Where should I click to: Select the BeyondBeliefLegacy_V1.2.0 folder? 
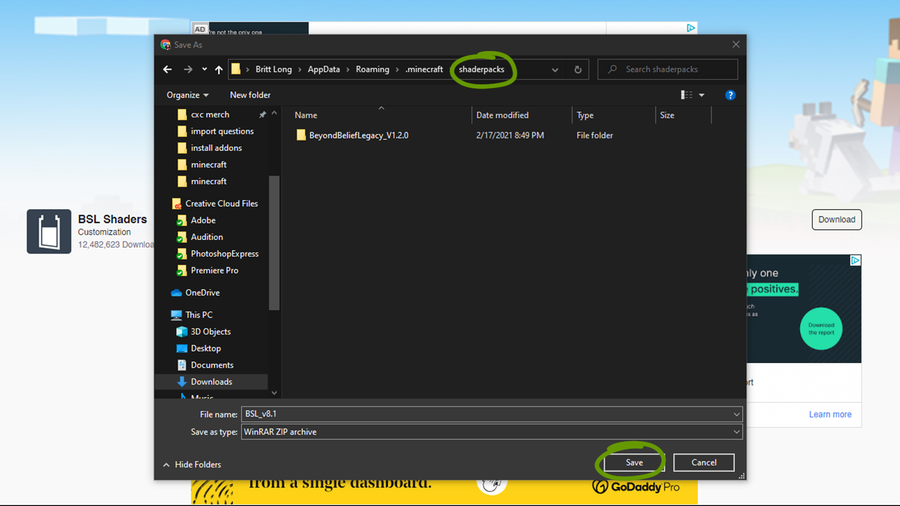point(358,135)
